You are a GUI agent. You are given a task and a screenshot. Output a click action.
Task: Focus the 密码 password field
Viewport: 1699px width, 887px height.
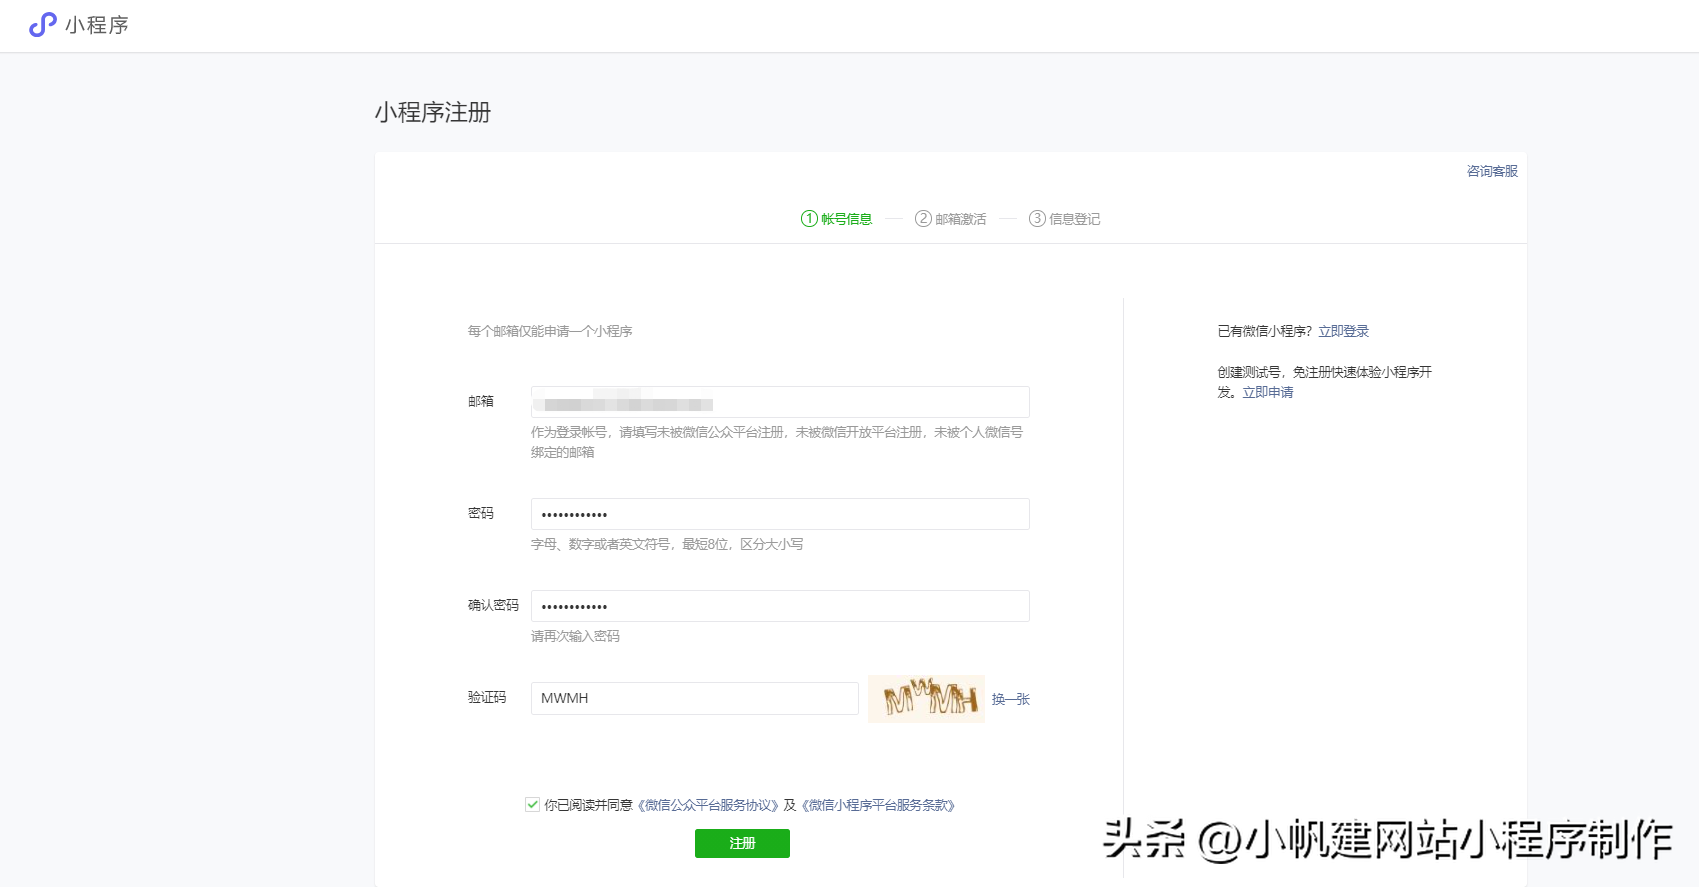click(x=780, y=514)
